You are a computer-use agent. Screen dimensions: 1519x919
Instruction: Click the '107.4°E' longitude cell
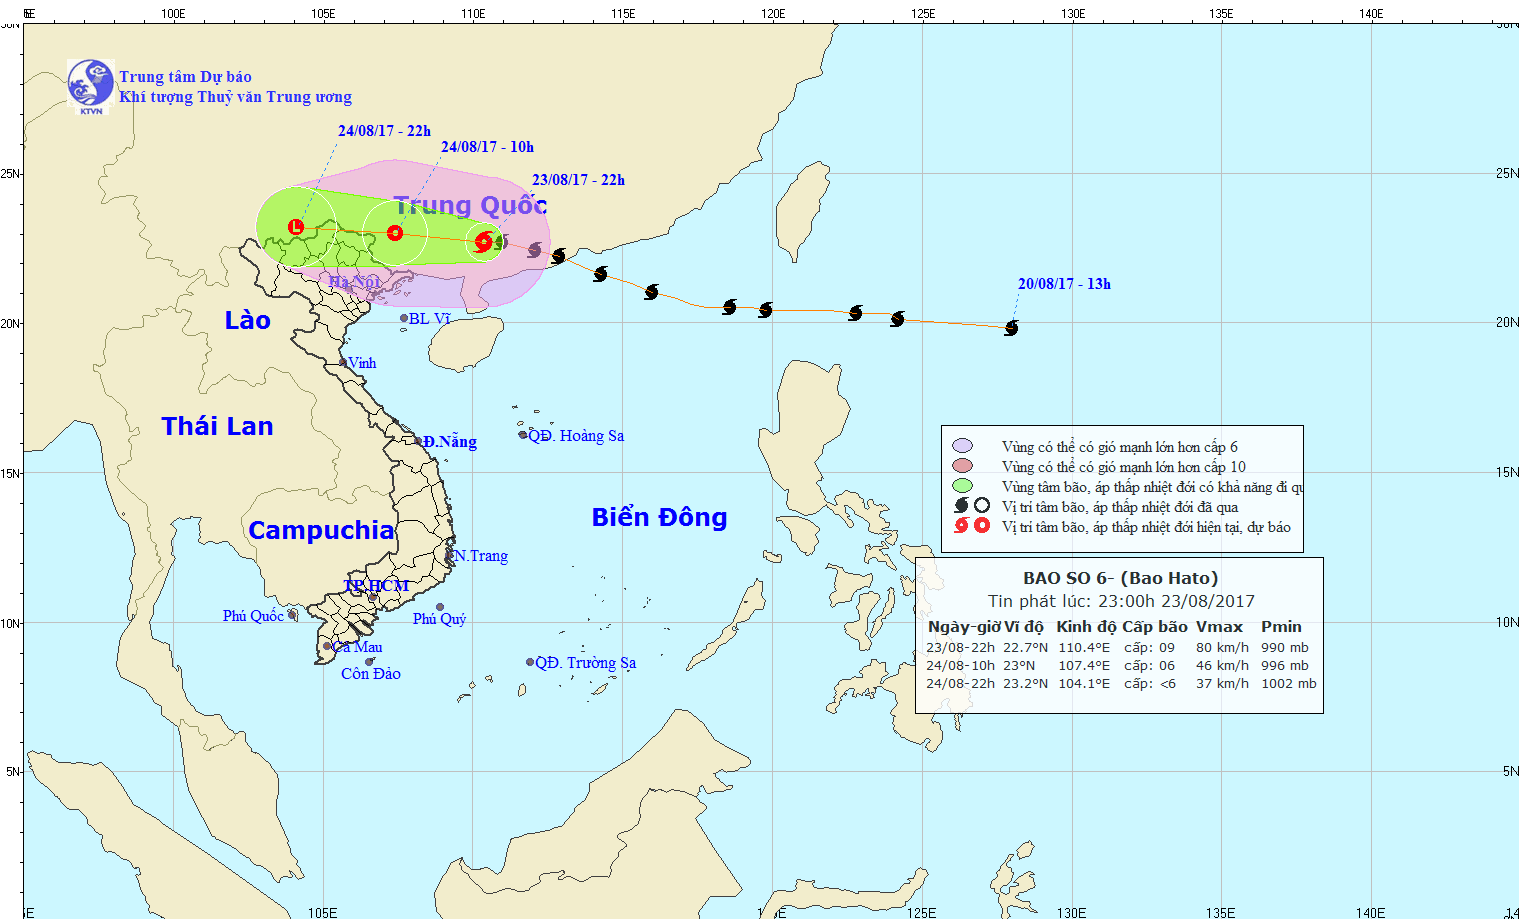1084,665
